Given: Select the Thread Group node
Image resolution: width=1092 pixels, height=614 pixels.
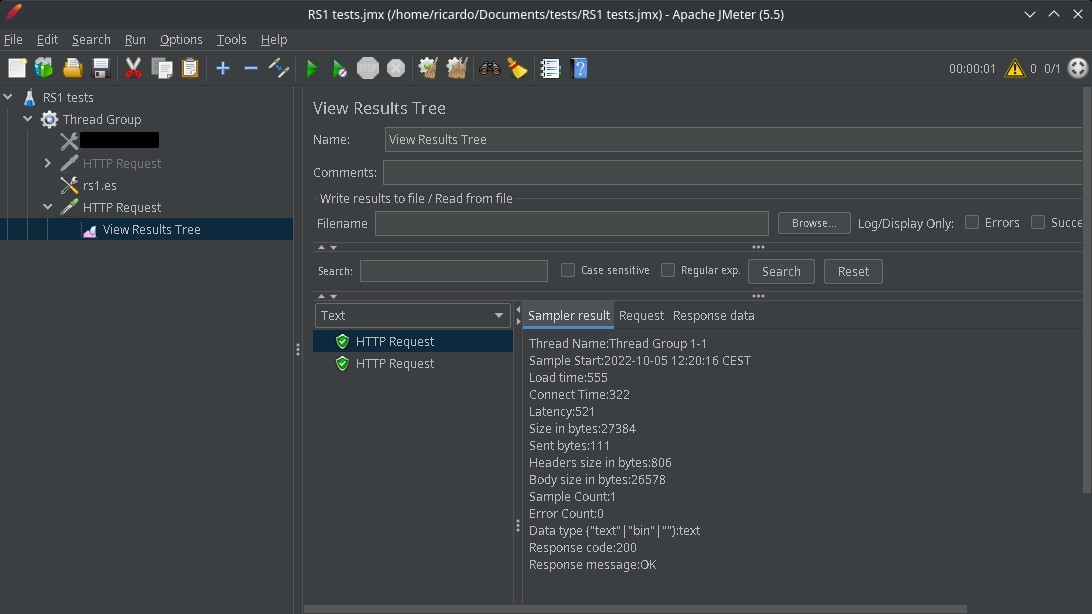Looking at the screenshot, I should point(102,120).
